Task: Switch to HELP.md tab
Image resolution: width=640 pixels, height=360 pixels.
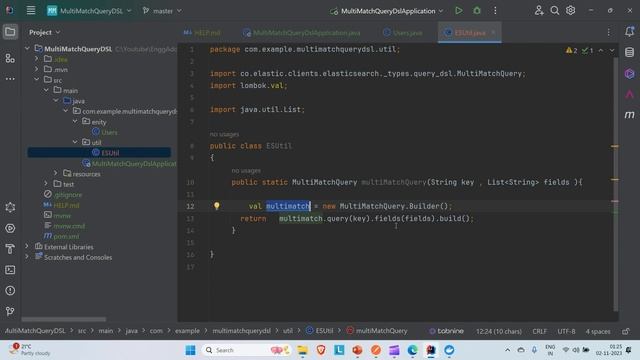Action: pyautogui.click(x=202, y=33)
